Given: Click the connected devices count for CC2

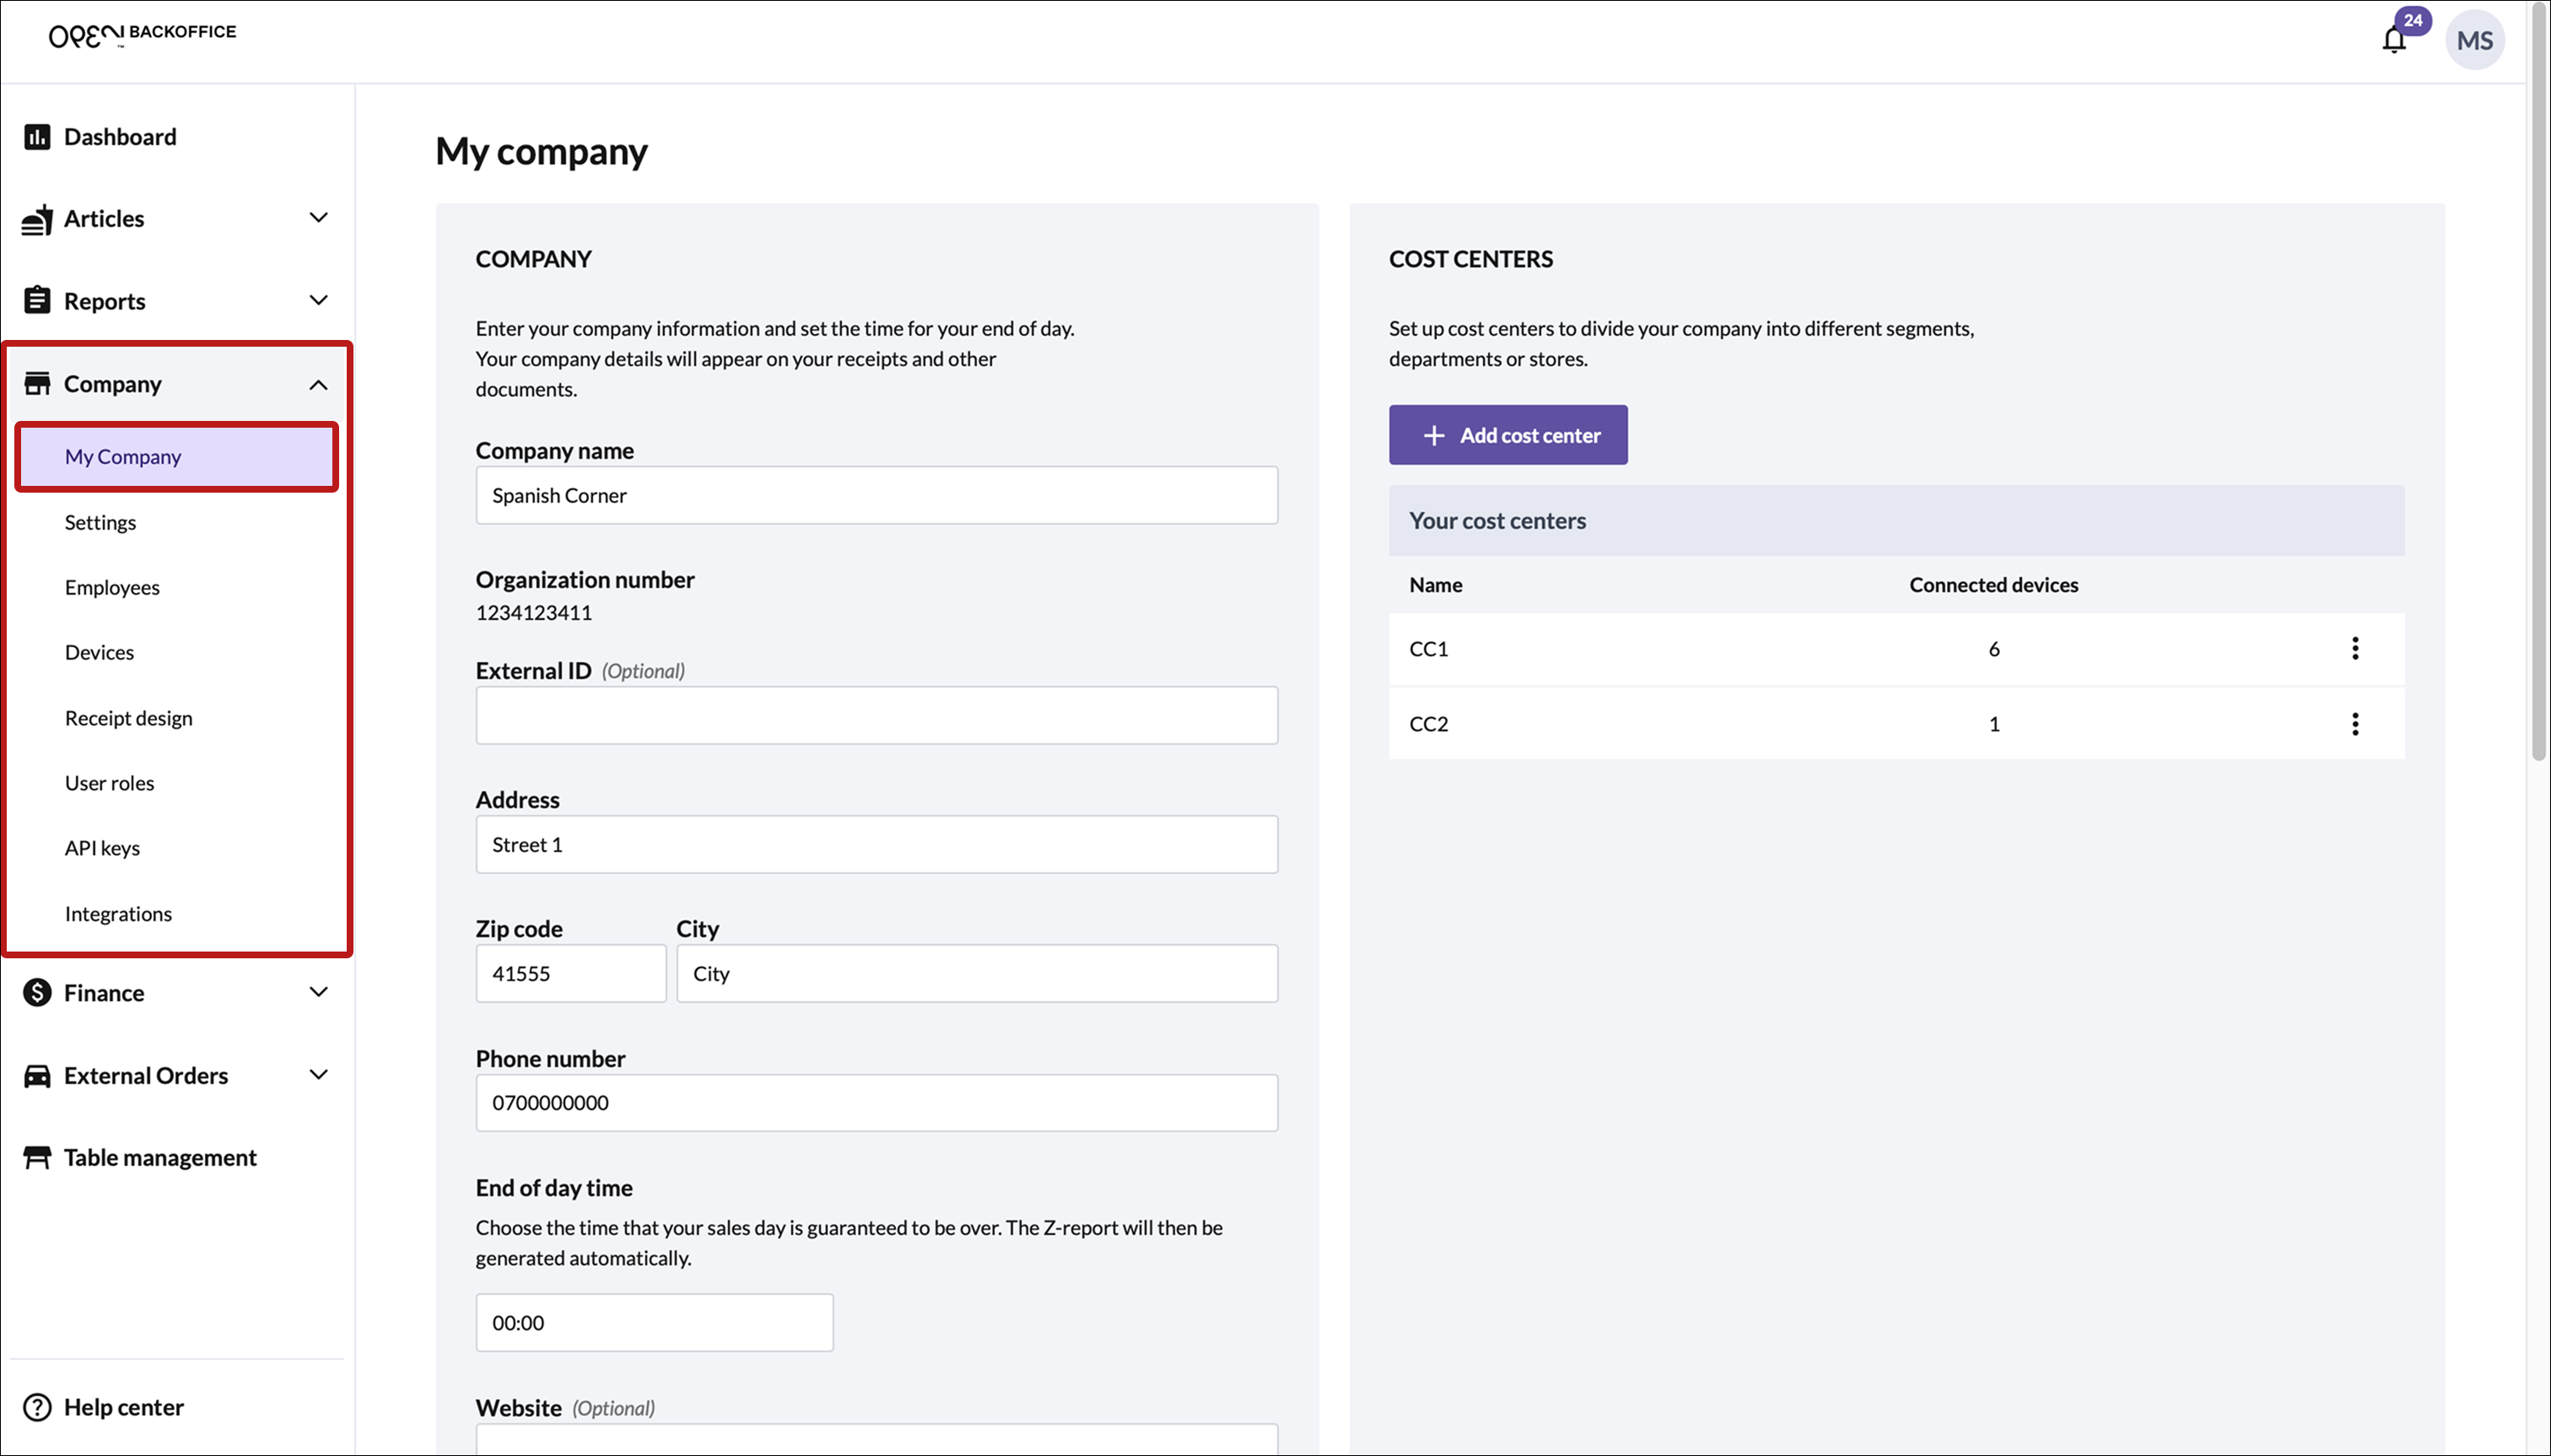Looking at the screenshot, I should pyautogui.click(x=1993, y=724).
